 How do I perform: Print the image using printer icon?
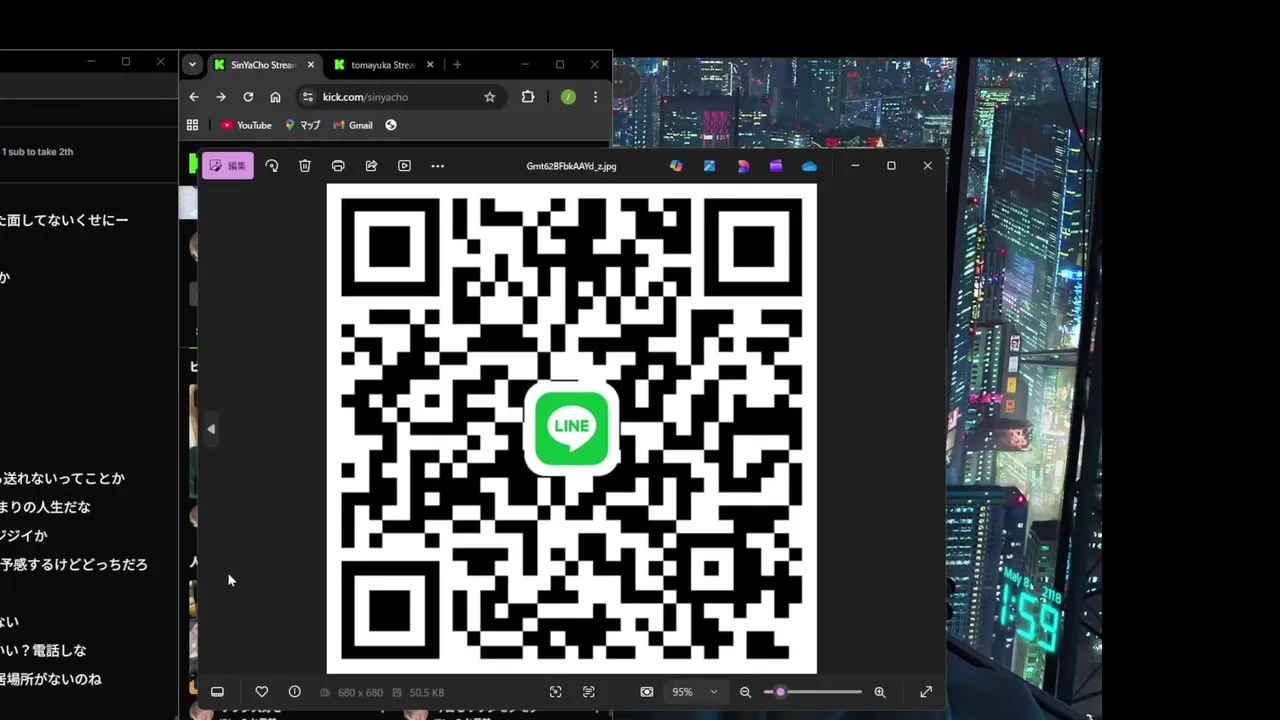tap(338, 166)
